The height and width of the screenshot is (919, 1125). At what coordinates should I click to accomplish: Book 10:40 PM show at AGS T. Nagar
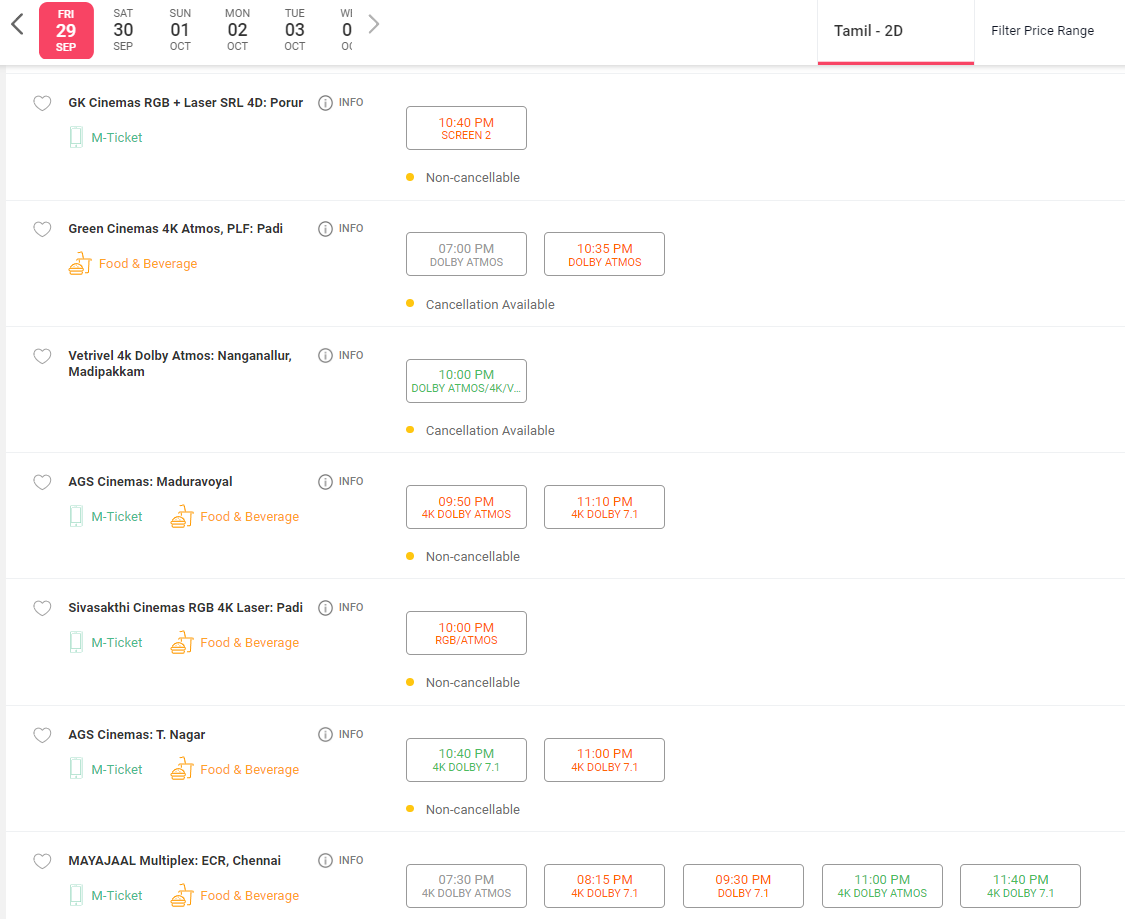[x=466, y=760]
